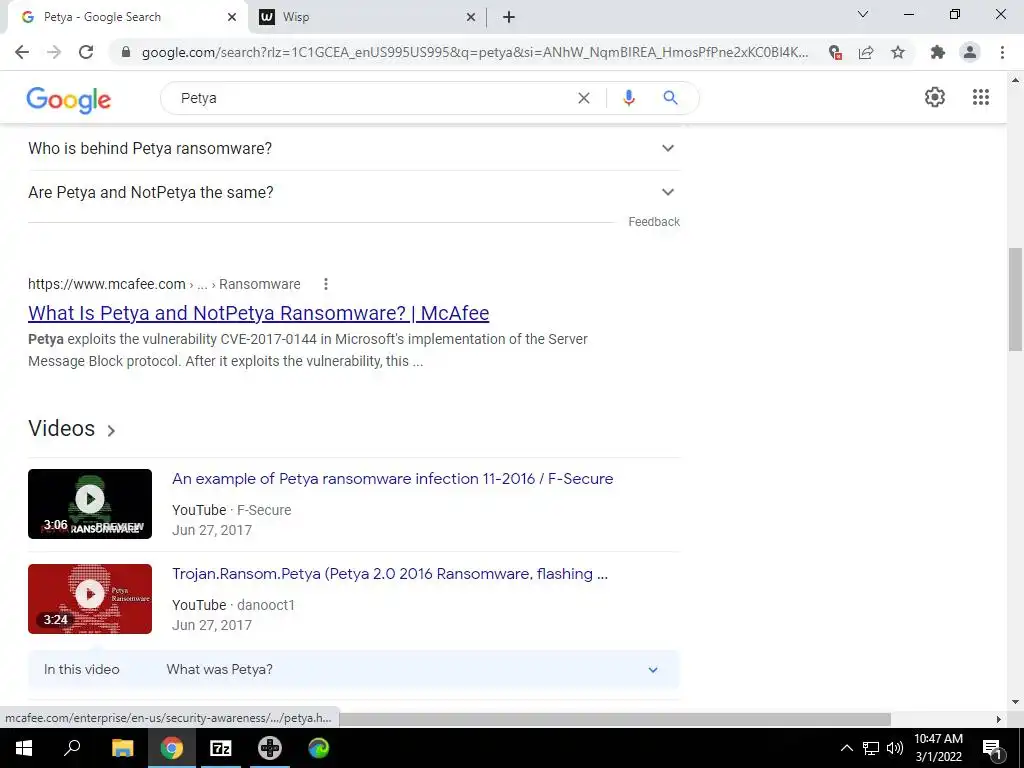The width and height of the screenshot is (1024, 768).
Task: Open File Explorer from the taskbar
Action: coord(122,748)
